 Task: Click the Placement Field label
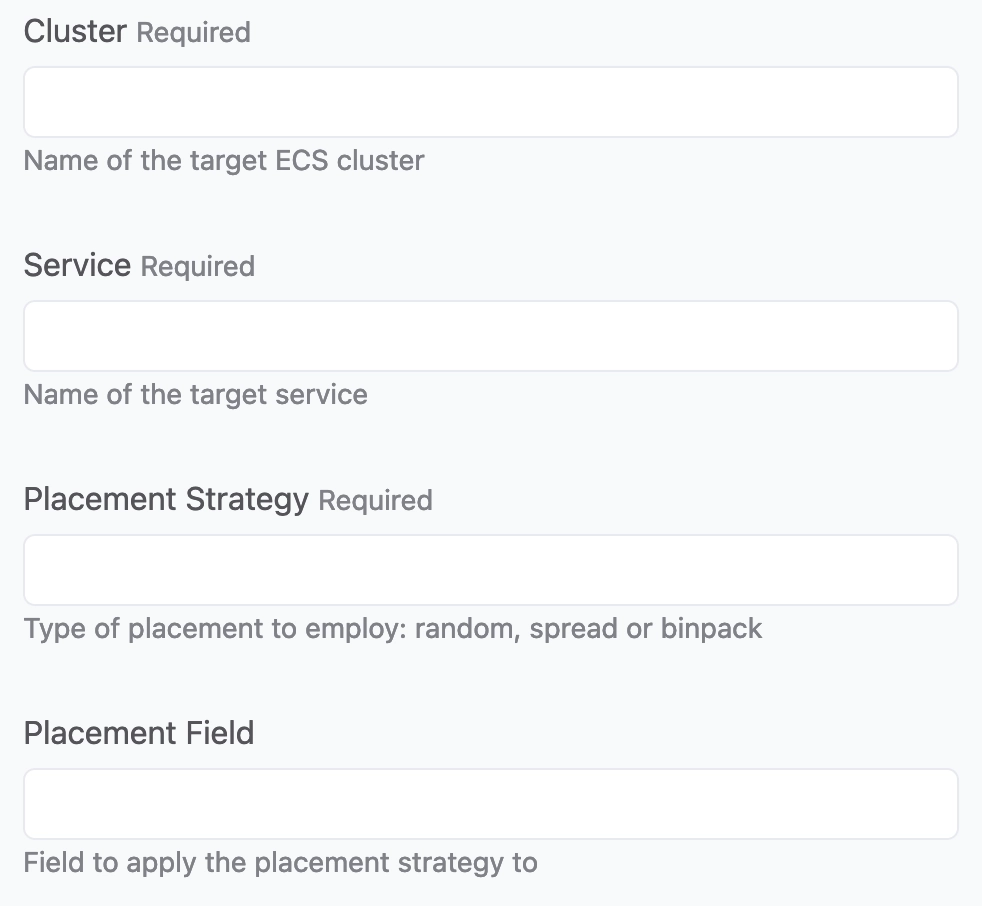[x=139, y=733]
